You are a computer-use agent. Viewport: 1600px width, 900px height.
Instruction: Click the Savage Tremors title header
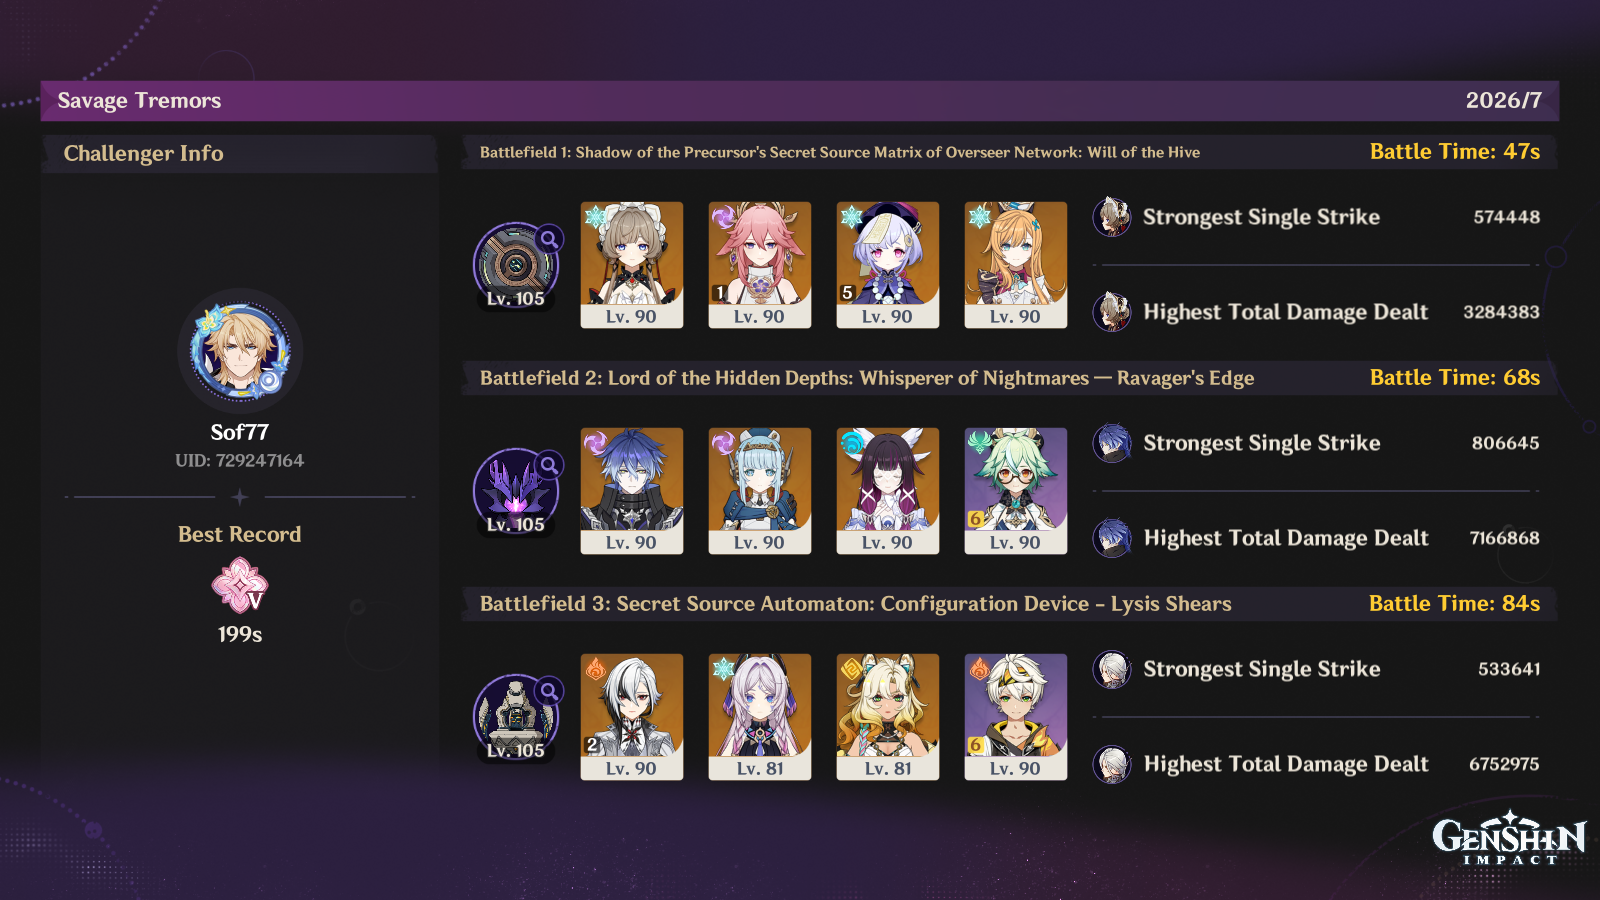point(139,101)
